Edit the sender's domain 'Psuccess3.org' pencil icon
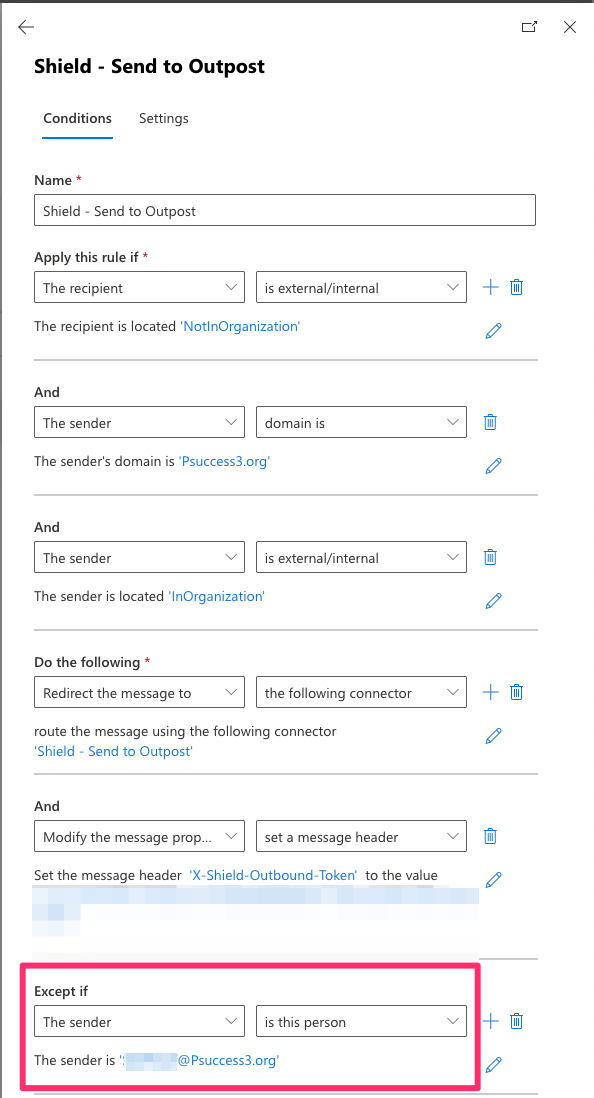 (x=494, y=466)
